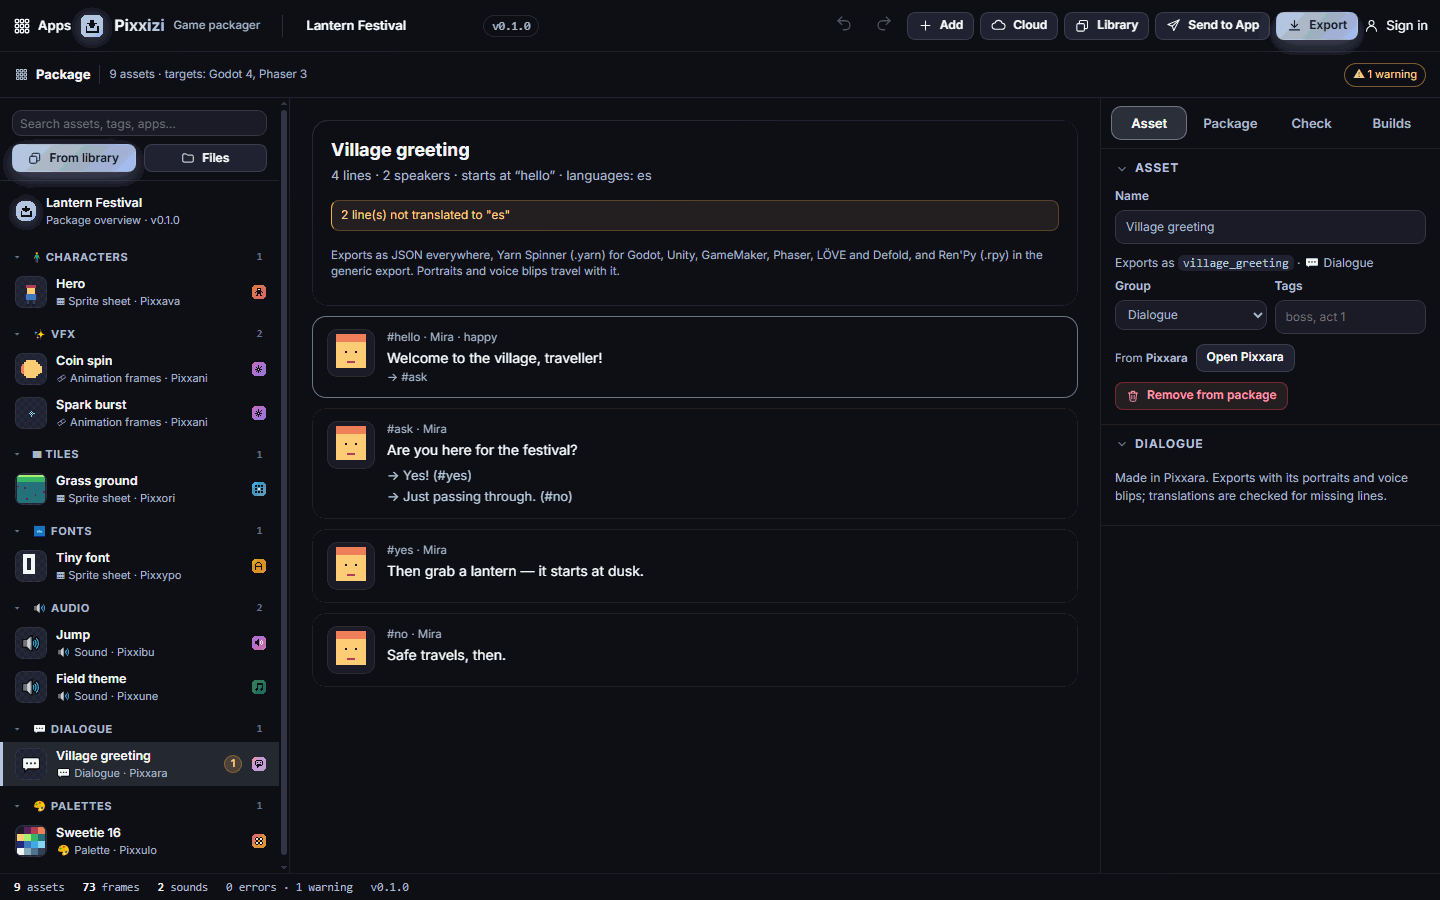Click the Add button in top bar

tap(941, 25)
